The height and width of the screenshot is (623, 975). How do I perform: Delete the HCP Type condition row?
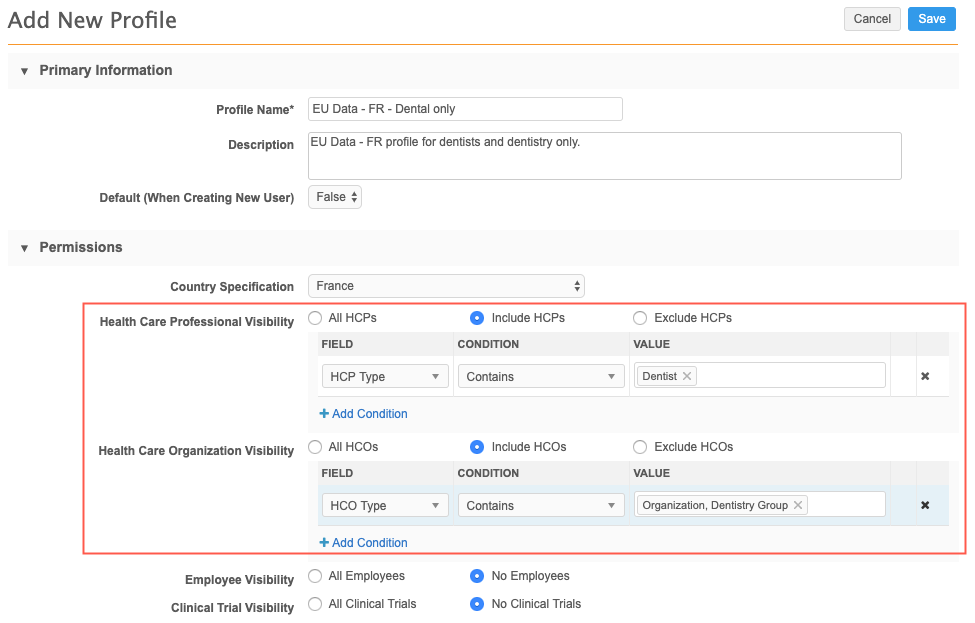tap(925, 377)
